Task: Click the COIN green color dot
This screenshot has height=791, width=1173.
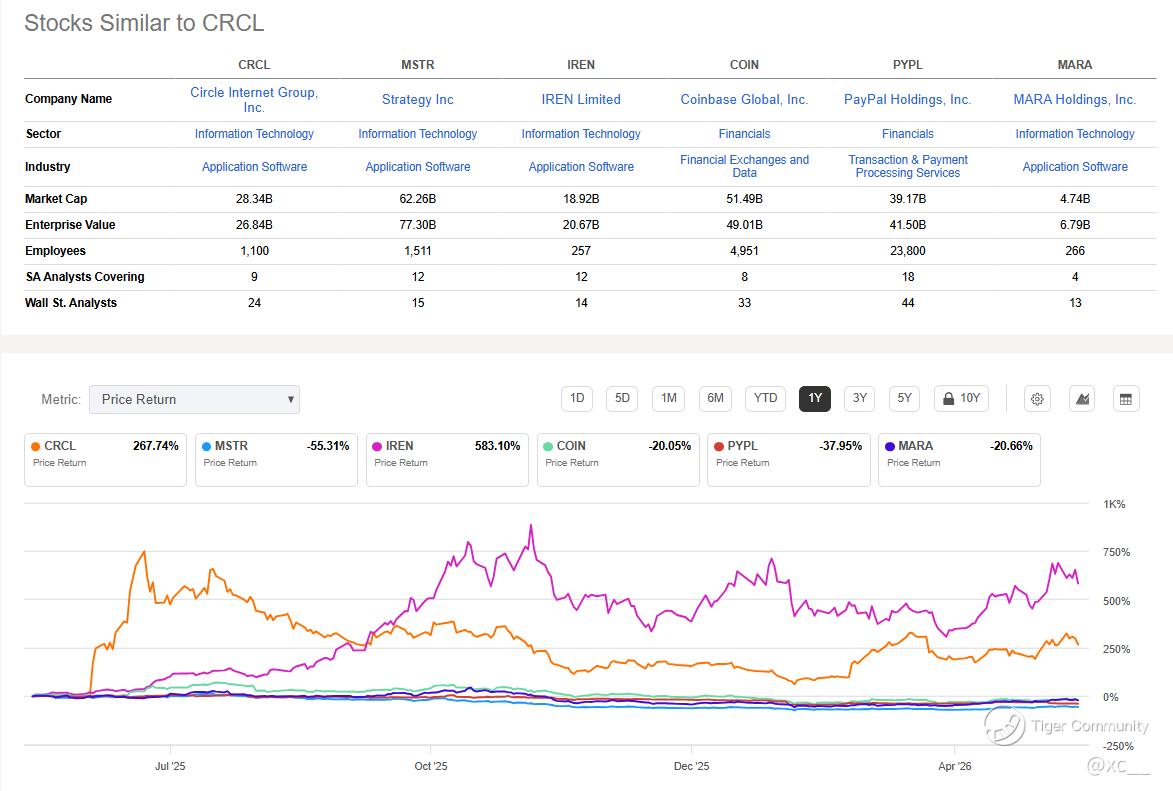Action: (x=548, y=446)
